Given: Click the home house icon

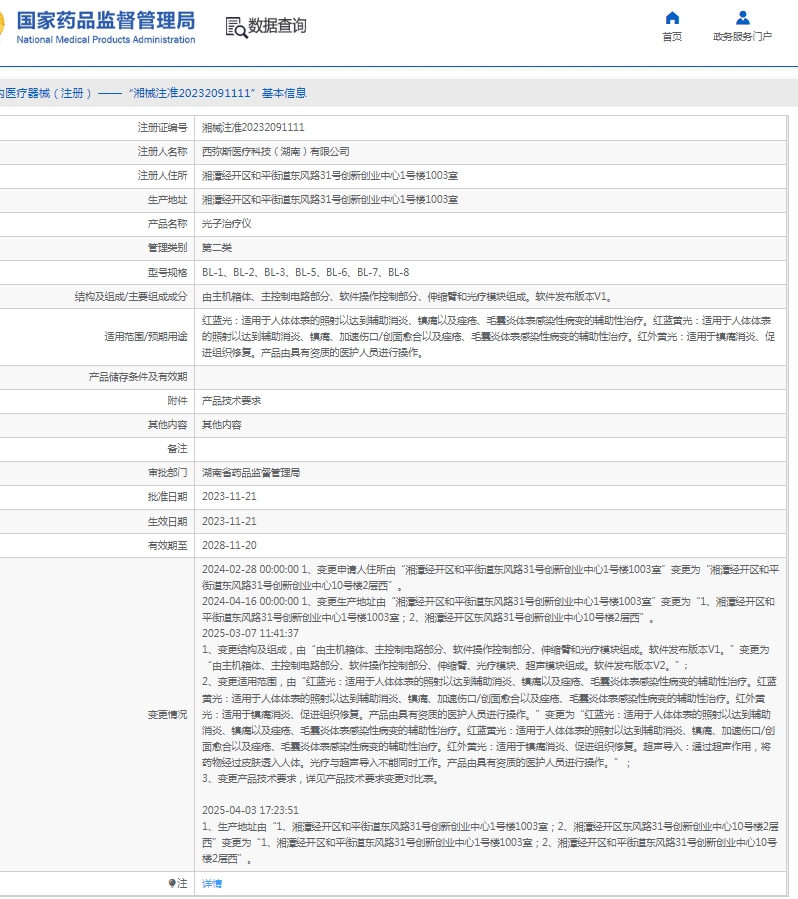Looking at the screenshot, I should click(x=672, y=18).
